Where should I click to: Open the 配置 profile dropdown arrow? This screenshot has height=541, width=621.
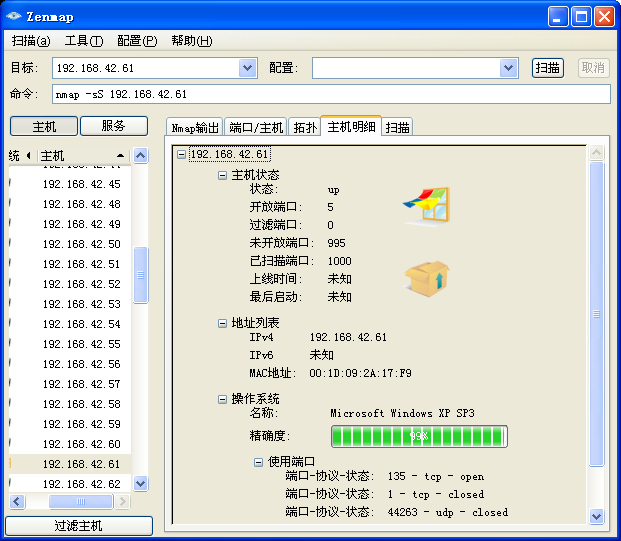[x=509, y=68]
